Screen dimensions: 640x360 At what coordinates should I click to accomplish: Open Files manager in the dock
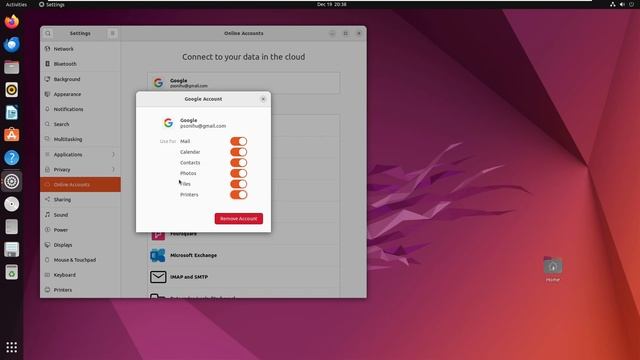click(x=11, y=67)
